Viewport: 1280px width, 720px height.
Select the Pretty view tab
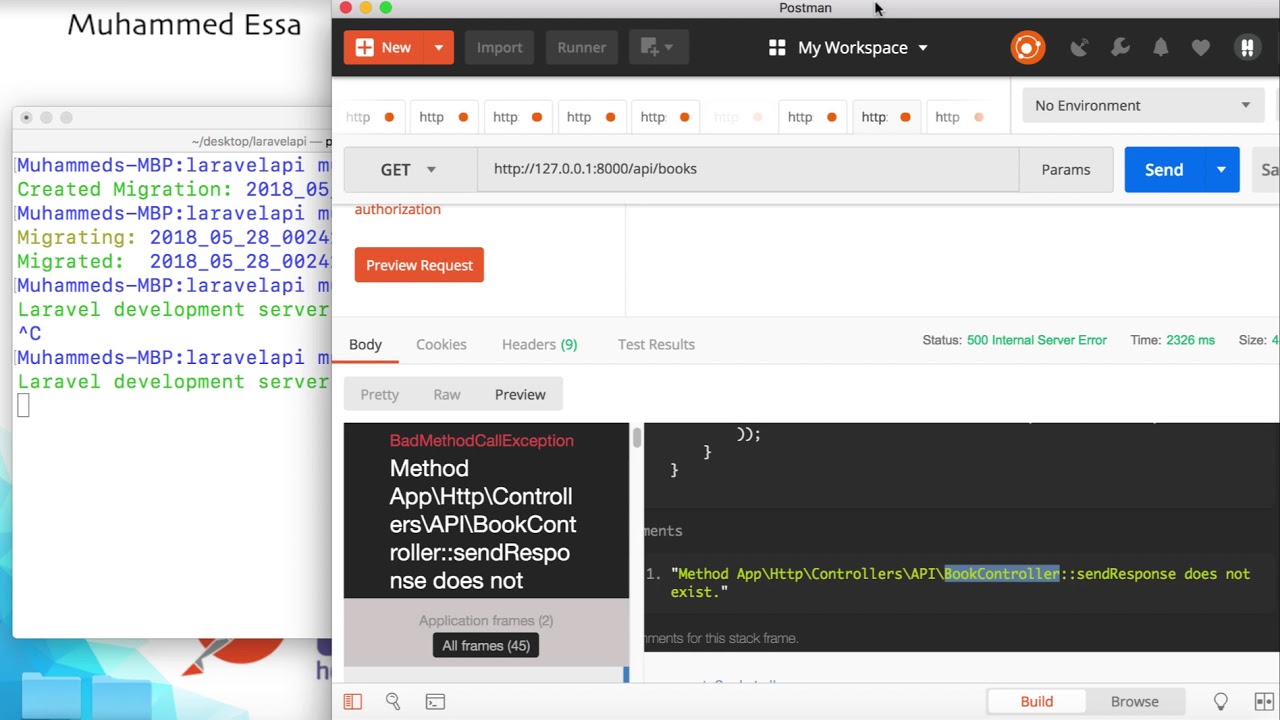(x=379, y=394)
